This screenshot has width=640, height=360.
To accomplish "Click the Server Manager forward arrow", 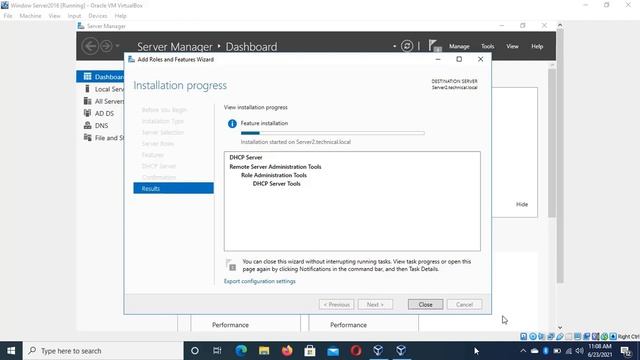I will [106, 46].
